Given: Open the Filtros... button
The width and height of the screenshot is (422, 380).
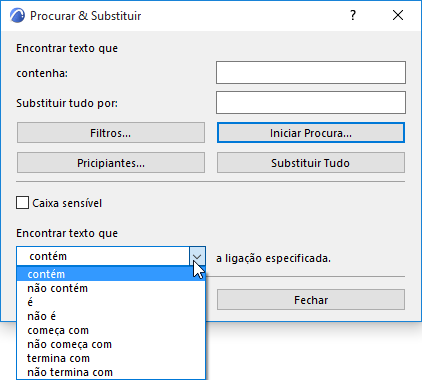Looking at the screenshot, I should (x=111, y=133).
